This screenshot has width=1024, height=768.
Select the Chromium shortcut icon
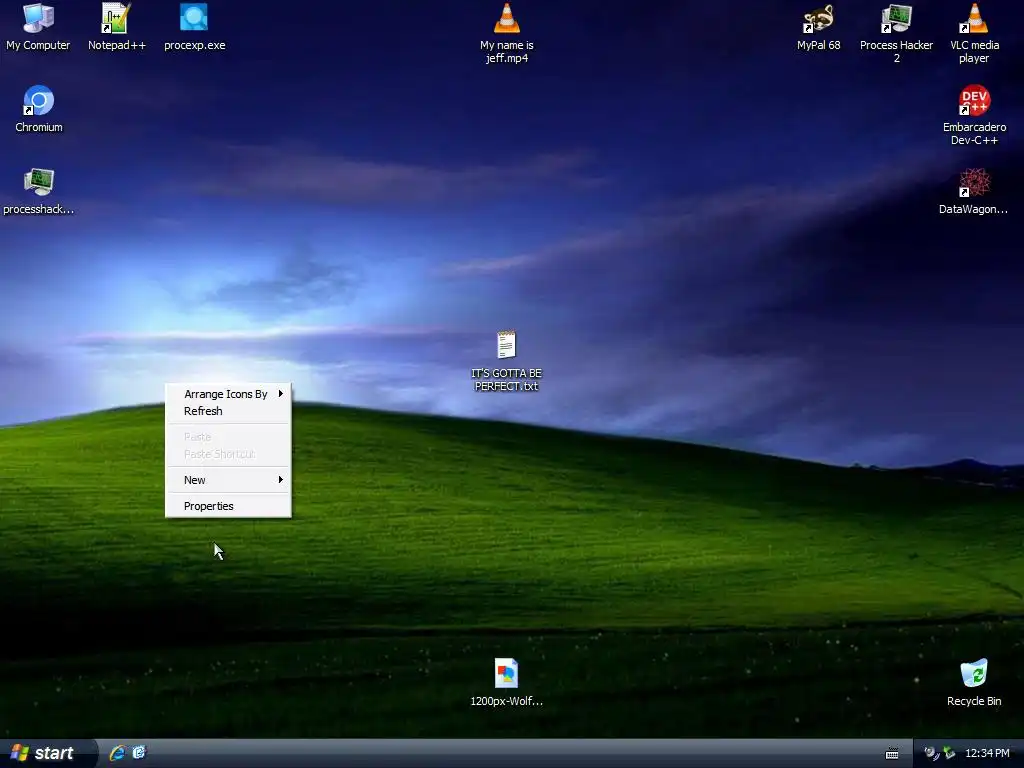[39, 109]
